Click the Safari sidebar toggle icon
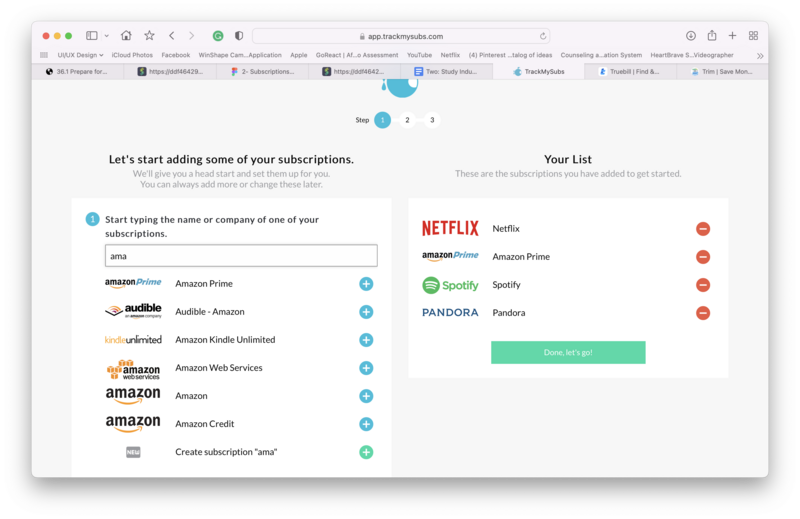This screenshot has width=800, height=519. (92, 36)
